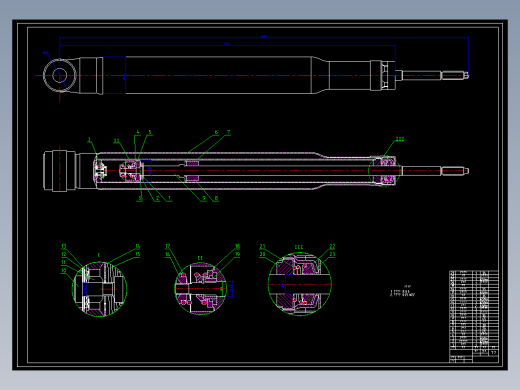Select callout number 1 below the piston
The image size is (520, 390).
(x=169, y=198)
